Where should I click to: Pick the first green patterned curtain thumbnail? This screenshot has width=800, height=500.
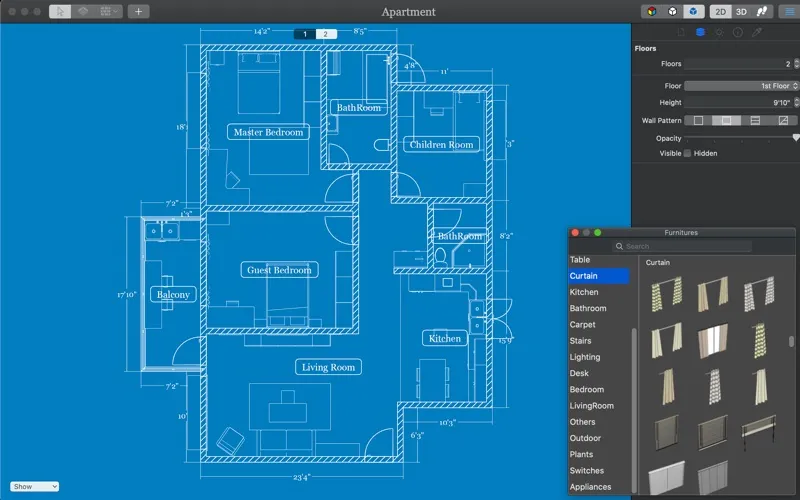(x=666, y=294)
